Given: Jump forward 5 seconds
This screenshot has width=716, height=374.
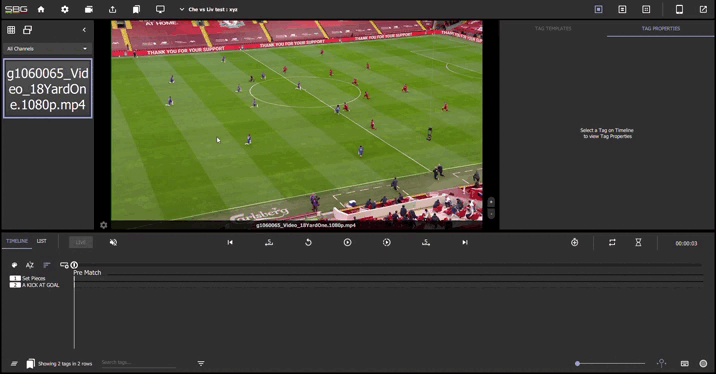Looking at the screenshot, I should [426, 242].
